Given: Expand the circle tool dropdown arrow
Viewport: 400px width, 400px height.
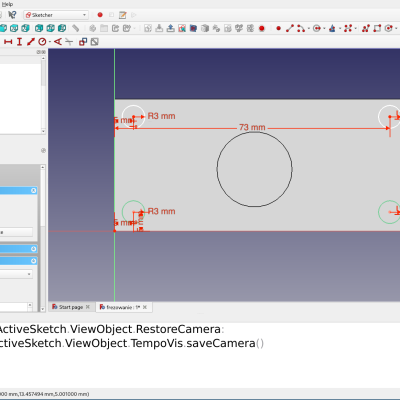Looking at the screenshot, I should (324, 29).
